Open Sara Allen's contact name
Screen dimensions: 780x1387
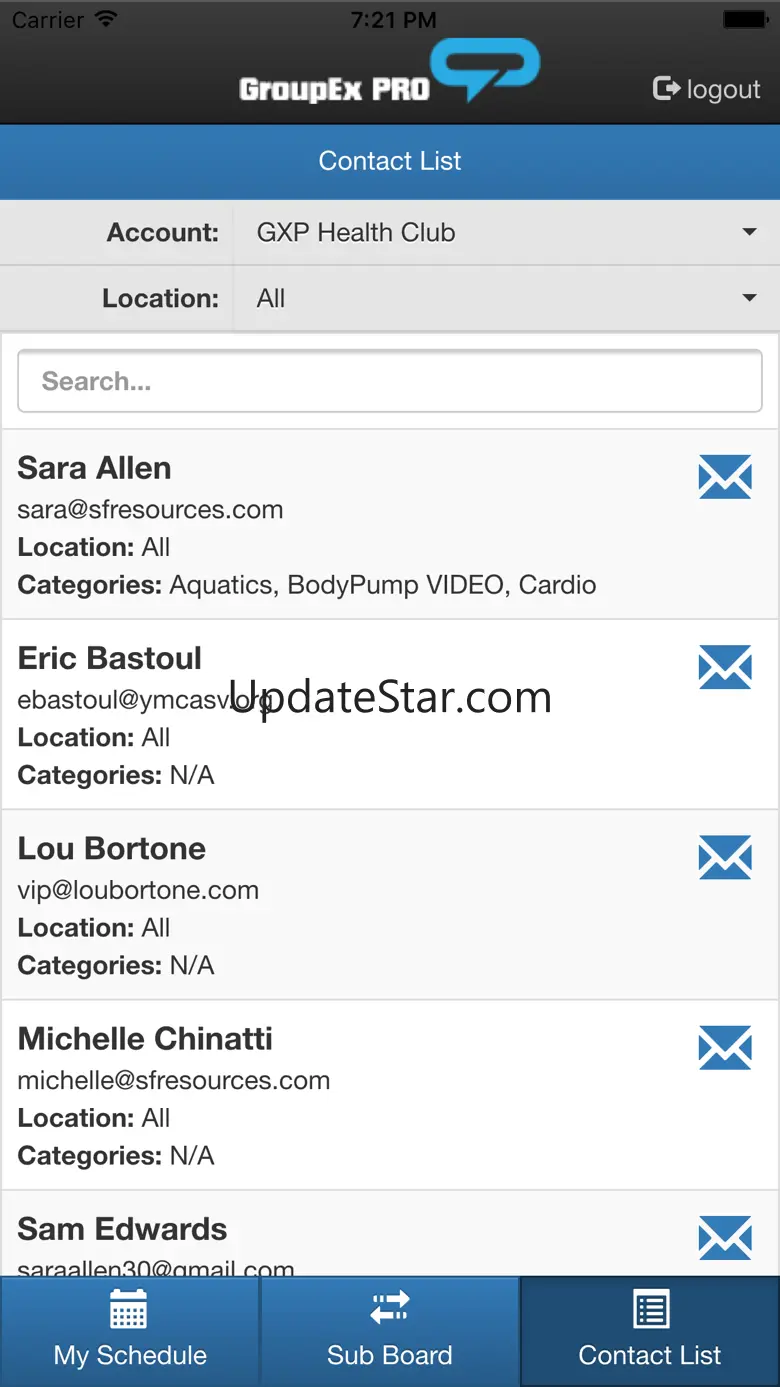tap(95, 468)
